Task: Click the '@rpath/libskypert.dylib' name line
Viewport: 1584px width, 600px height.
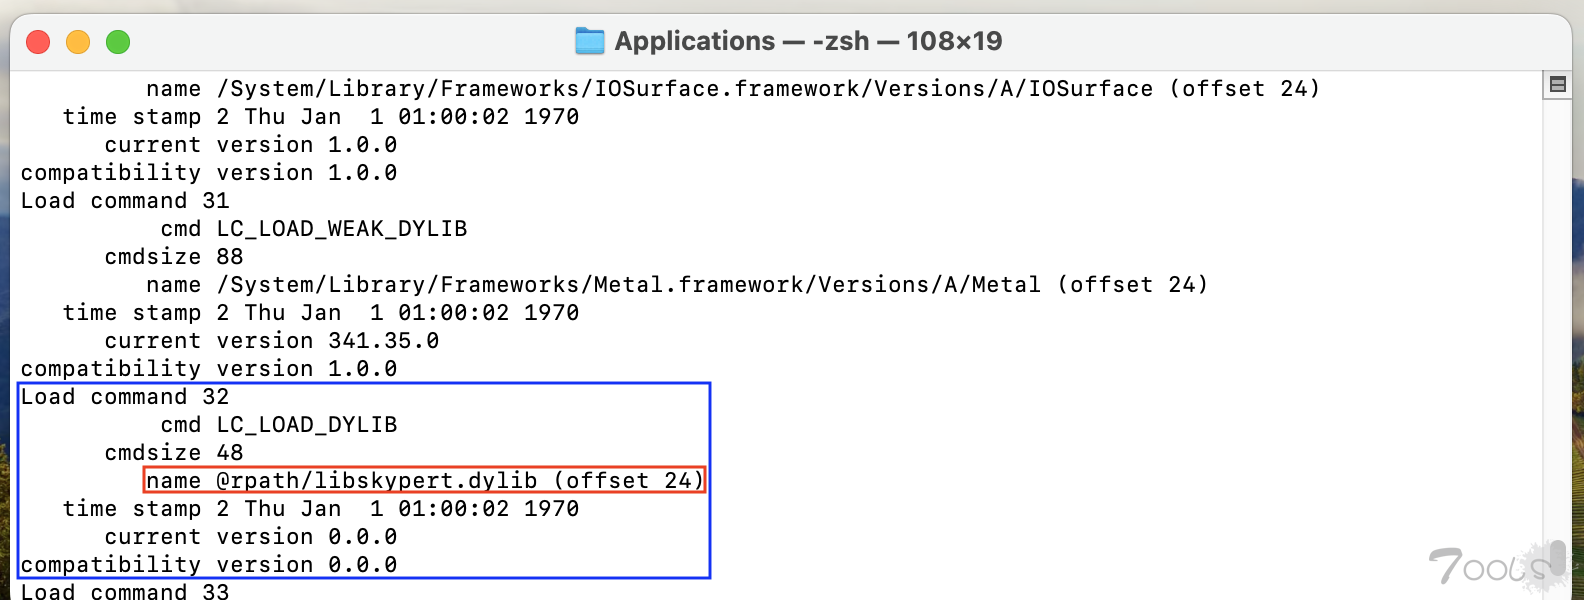Action: pyautogui.click(x=425, y=481)
